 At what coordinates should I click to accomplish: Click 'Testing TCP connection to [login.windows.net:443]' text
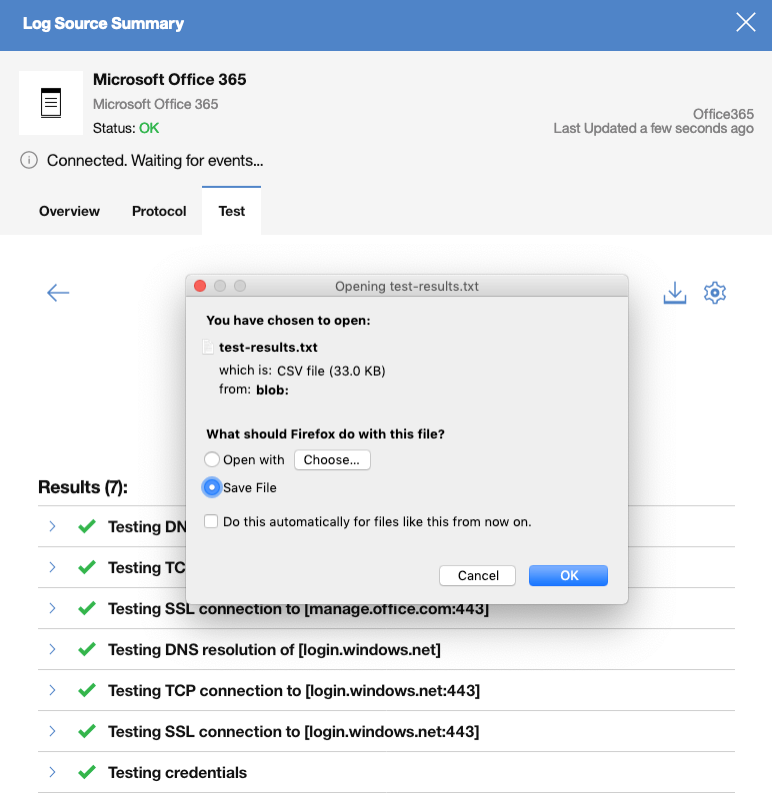point(294,690)
